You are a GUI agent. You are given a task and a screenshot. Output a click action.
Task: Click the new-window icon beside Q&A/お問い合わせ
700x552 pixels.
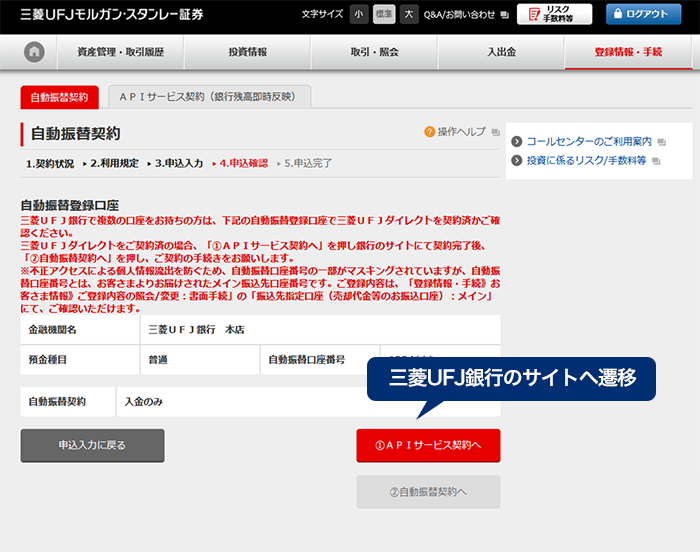(504, 15)
